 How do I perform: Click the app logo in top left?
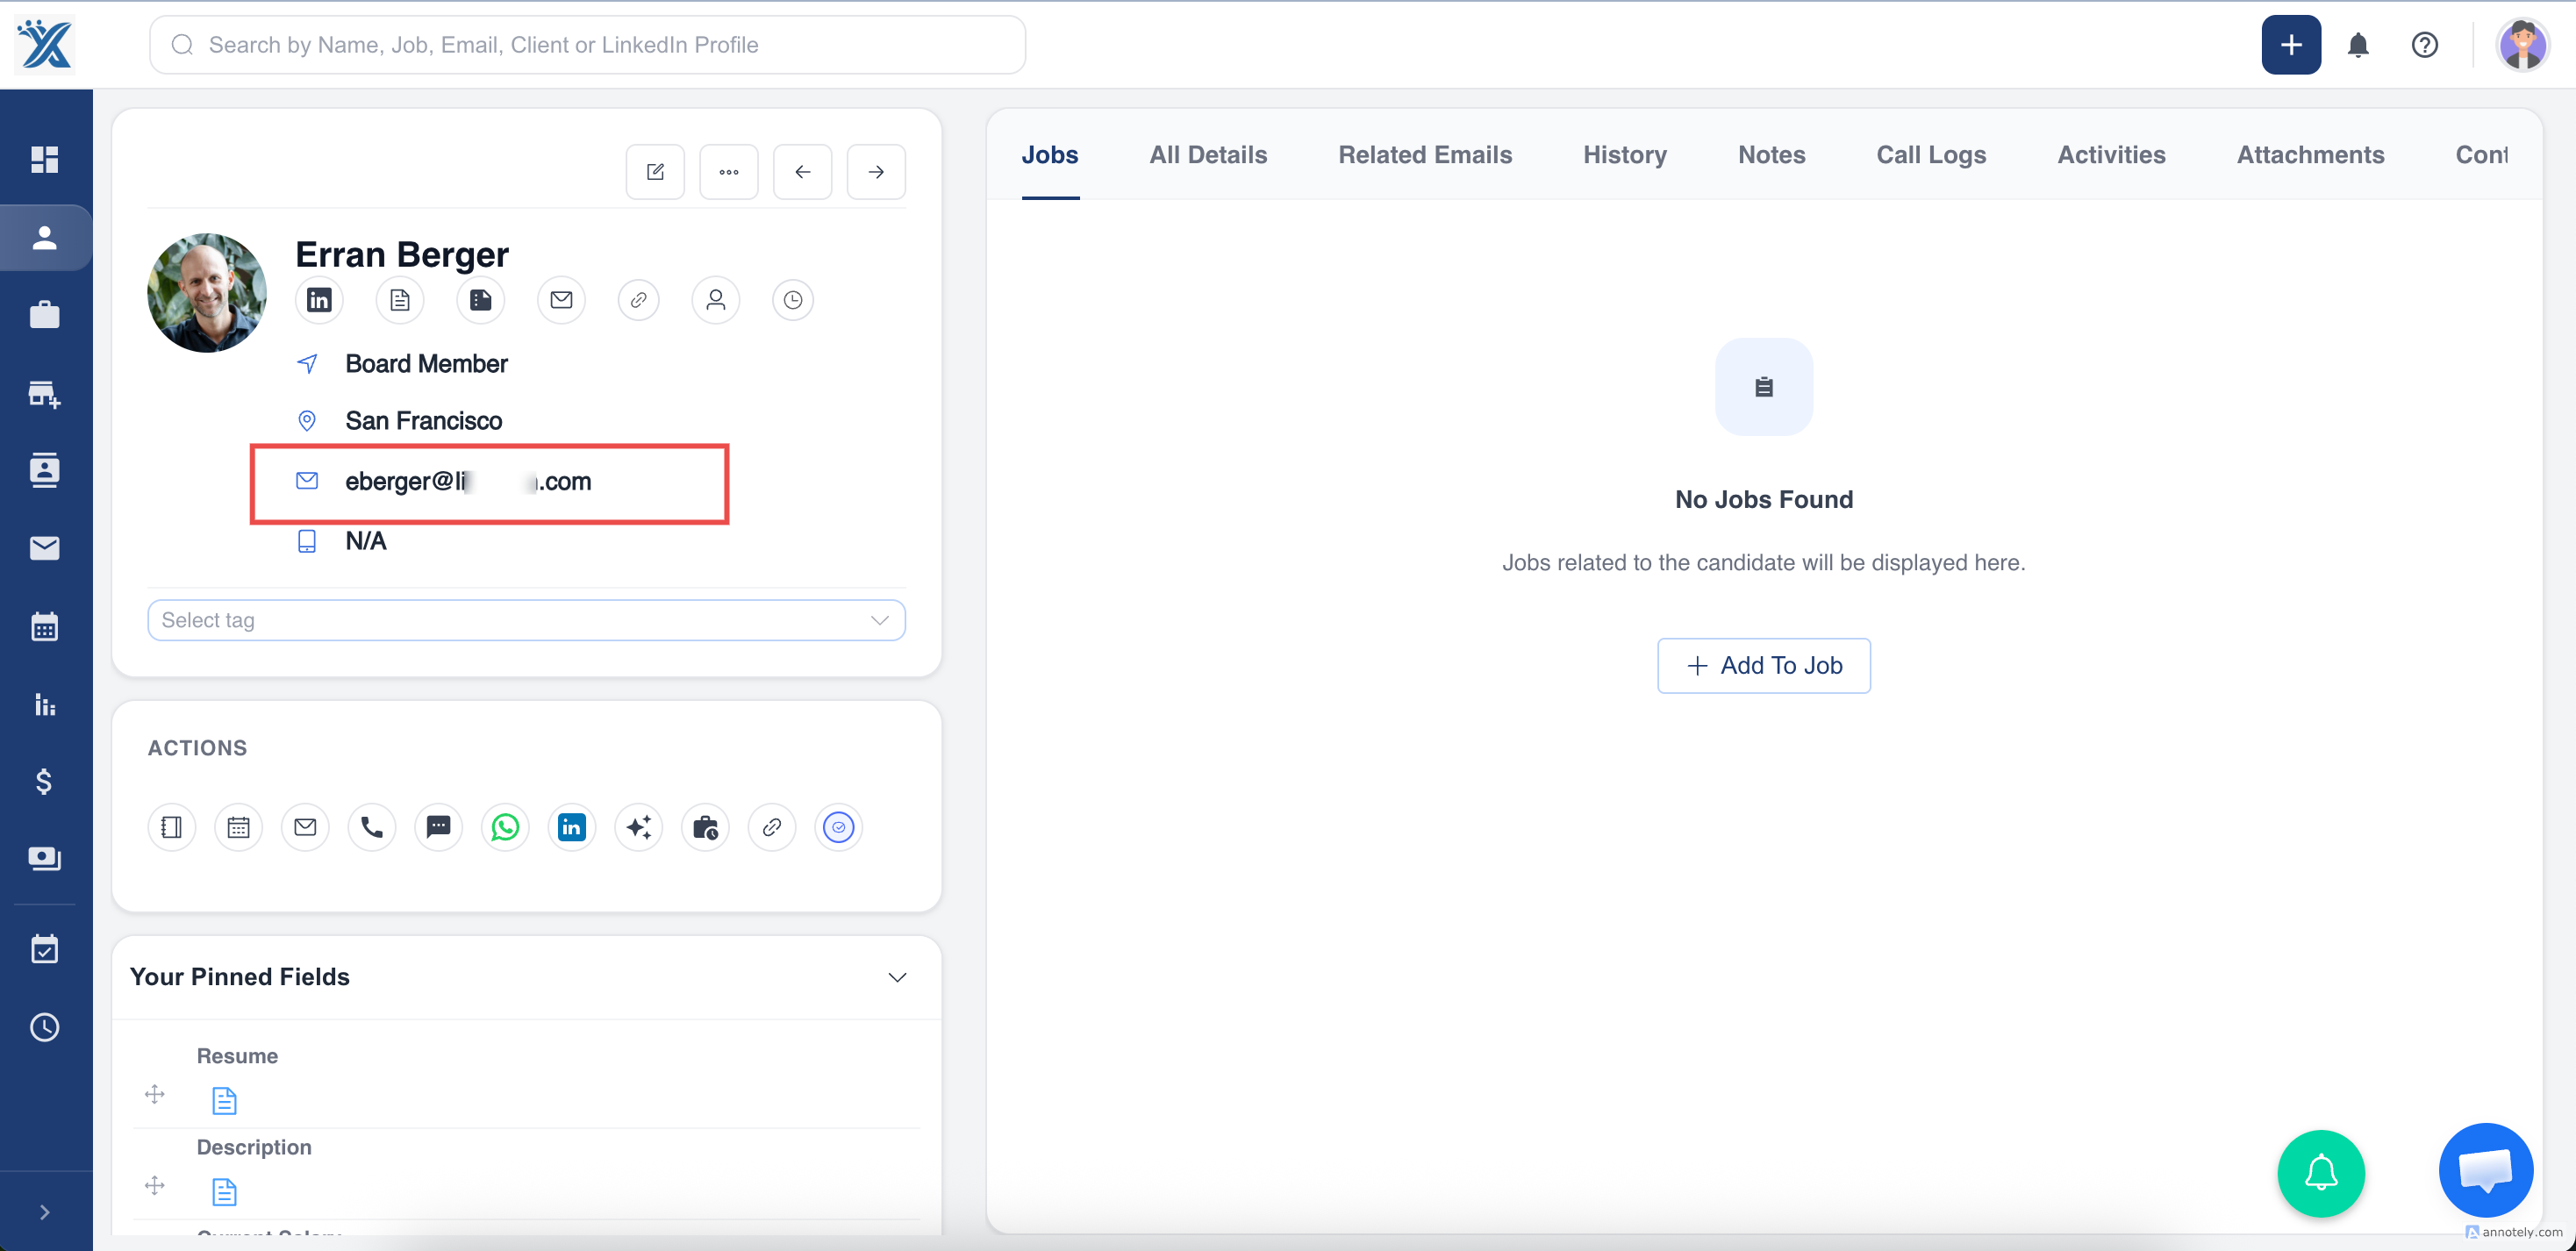(x=45, y=45)
